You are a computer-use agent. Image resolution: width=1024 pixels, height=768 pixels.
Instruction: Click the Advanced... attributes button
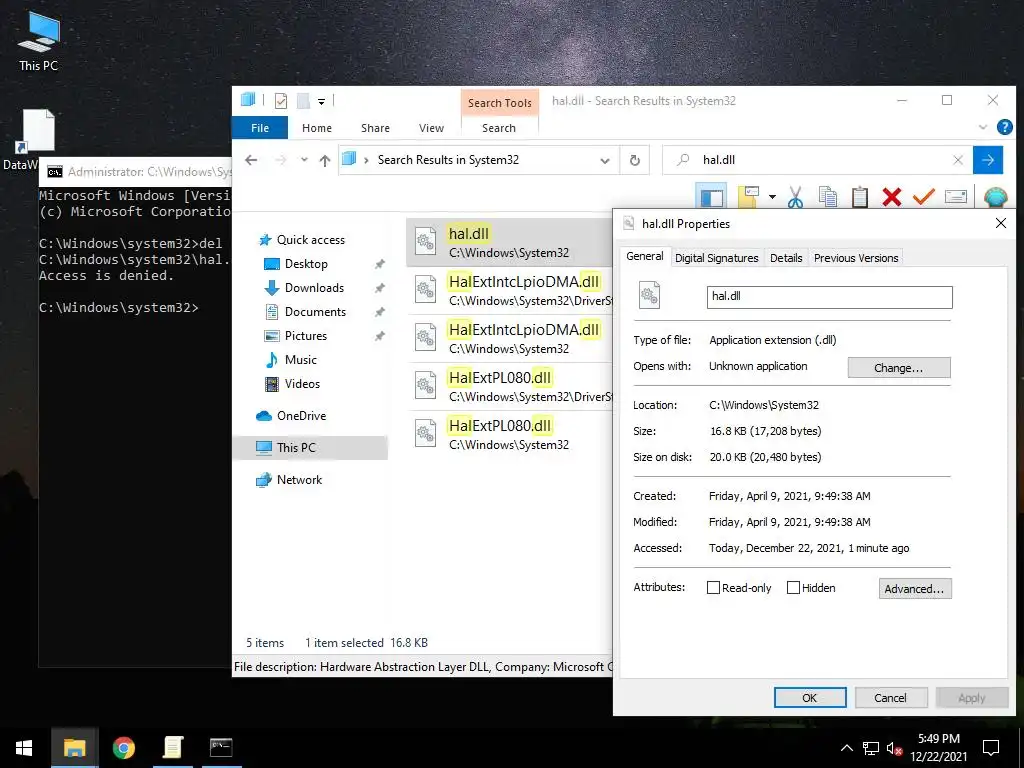pos(914,588)
